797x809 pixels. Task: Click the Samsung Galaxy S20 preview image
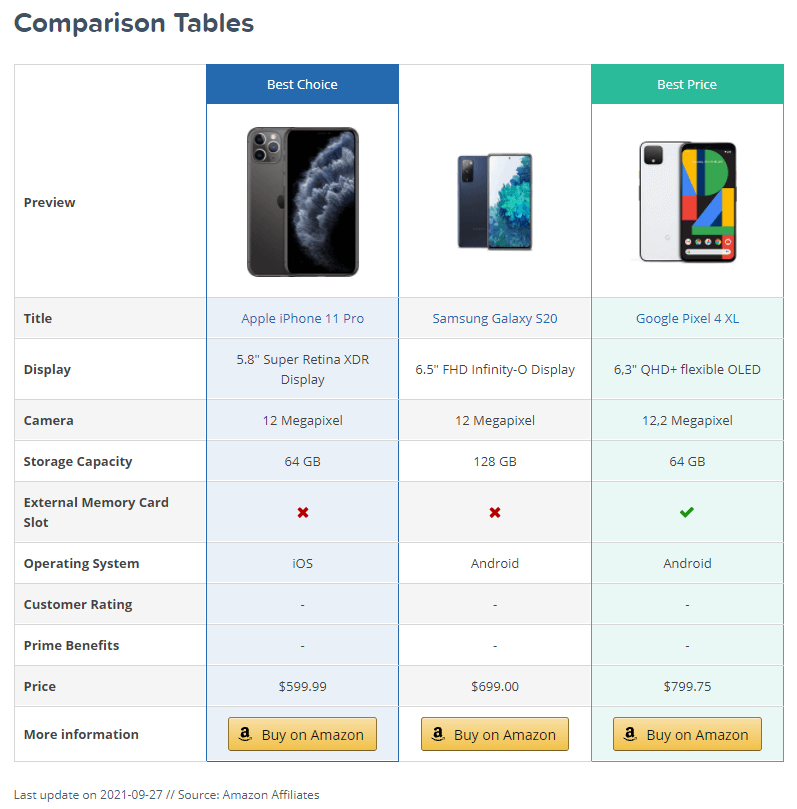pyautogui.click(x=494, y=200)
